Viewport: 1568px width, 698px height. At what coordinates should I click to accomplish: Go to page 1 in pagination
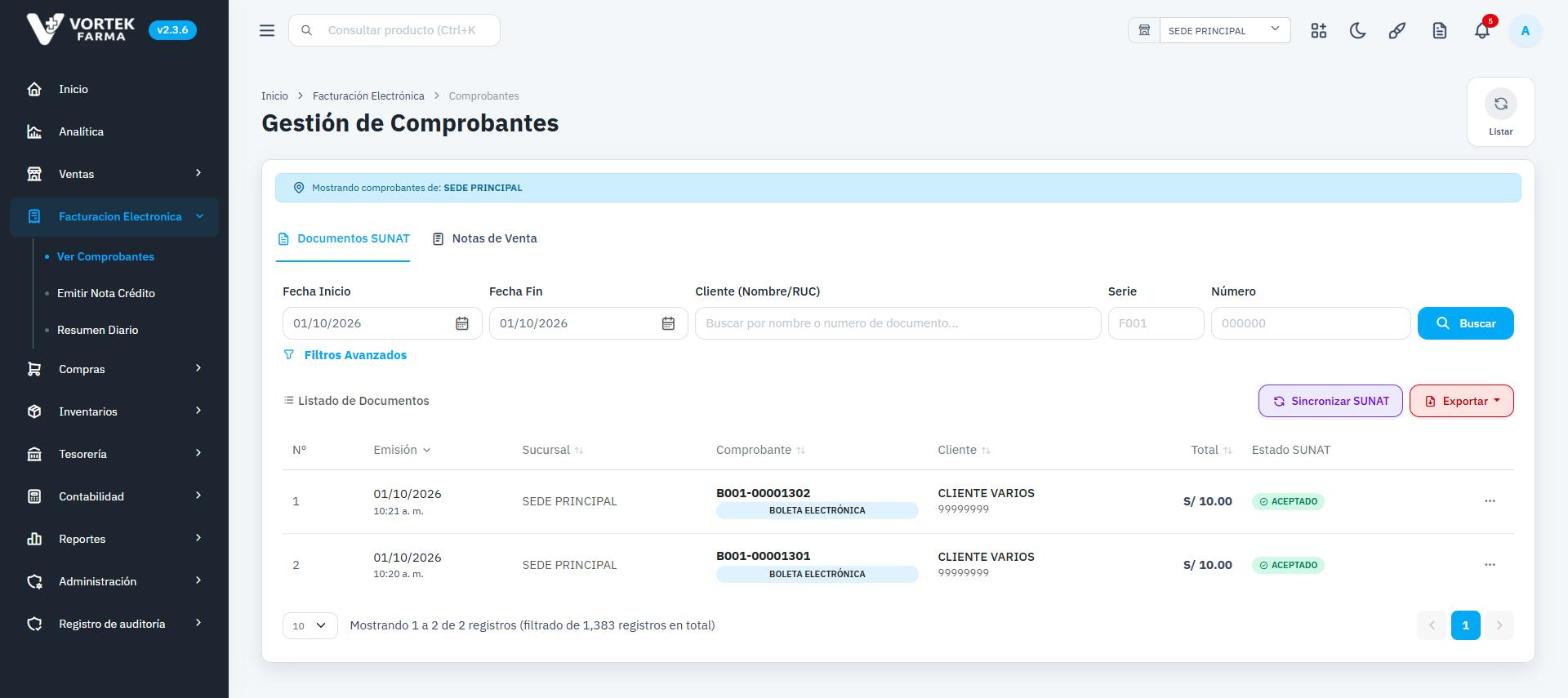click(1465, 626)
